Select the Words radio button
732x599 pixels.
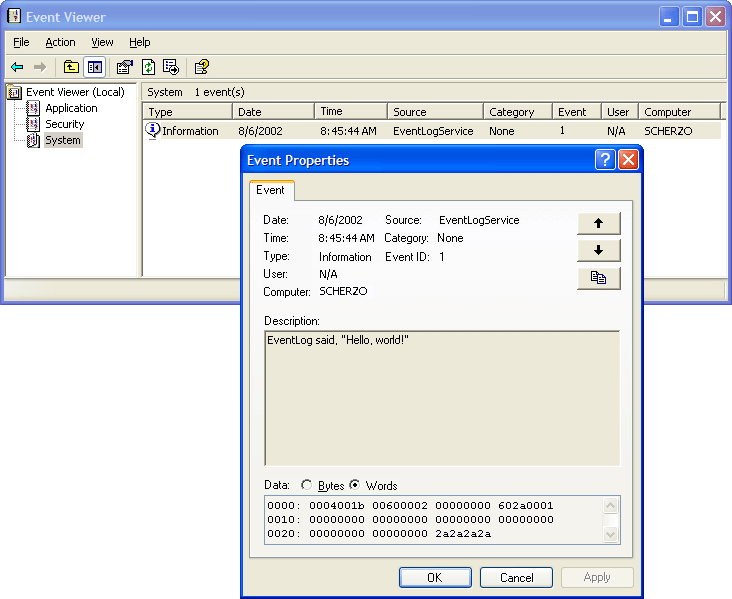[355, 486]
